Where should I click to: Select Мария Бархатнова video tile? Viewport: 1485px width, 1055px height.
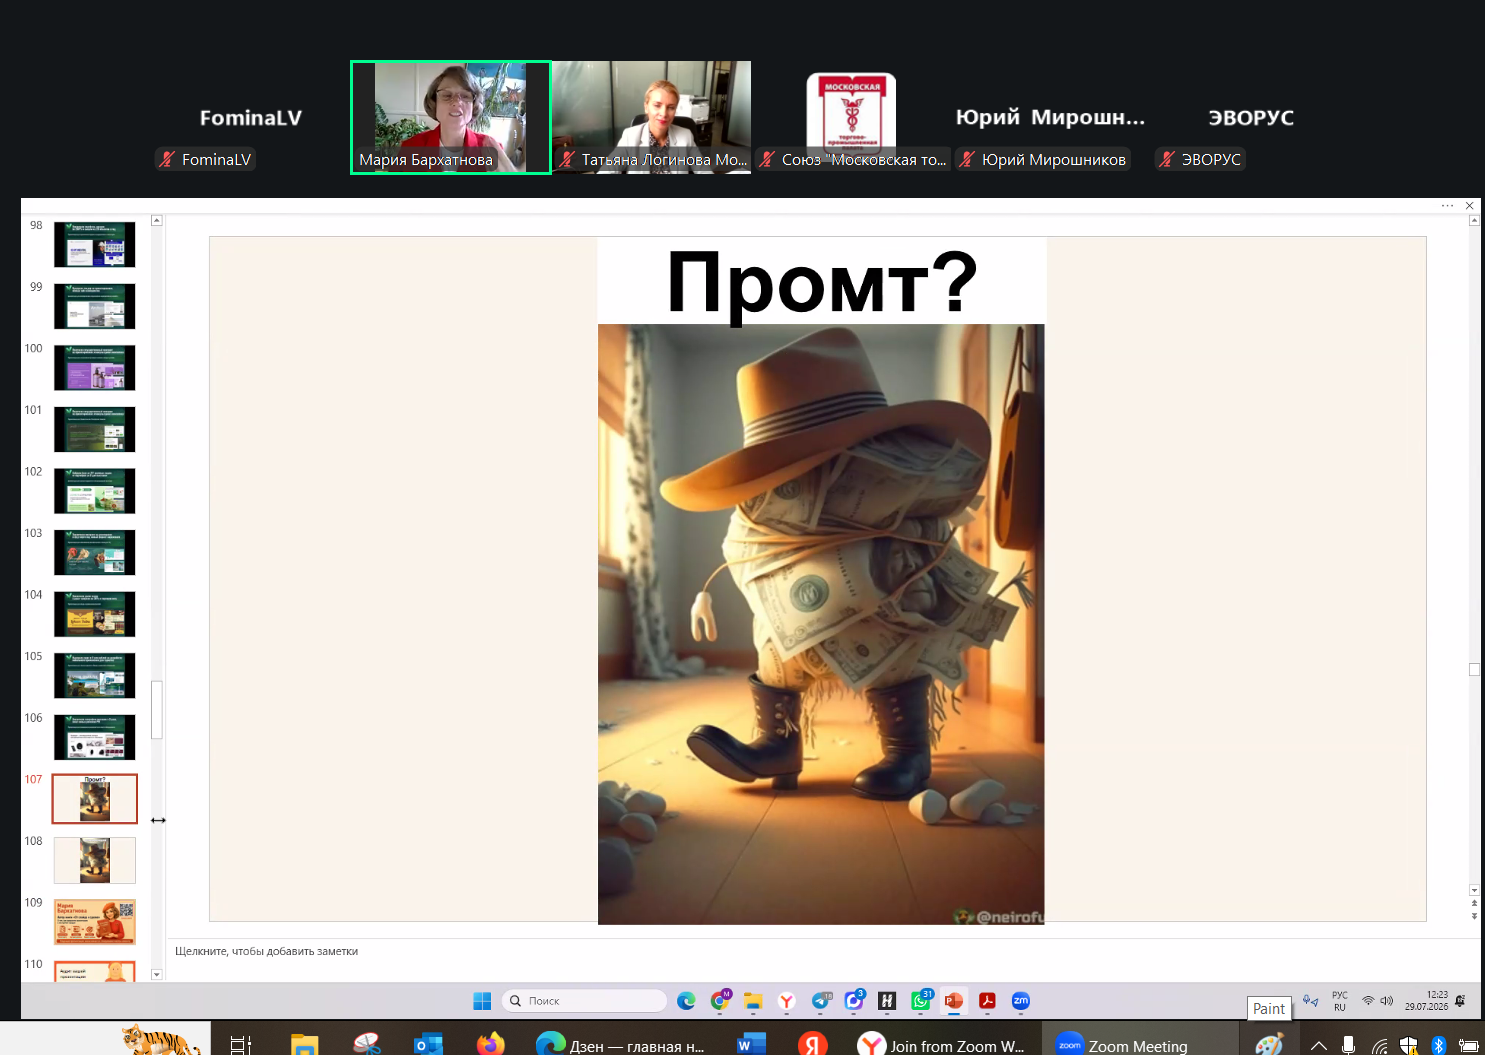click(450, 118)
